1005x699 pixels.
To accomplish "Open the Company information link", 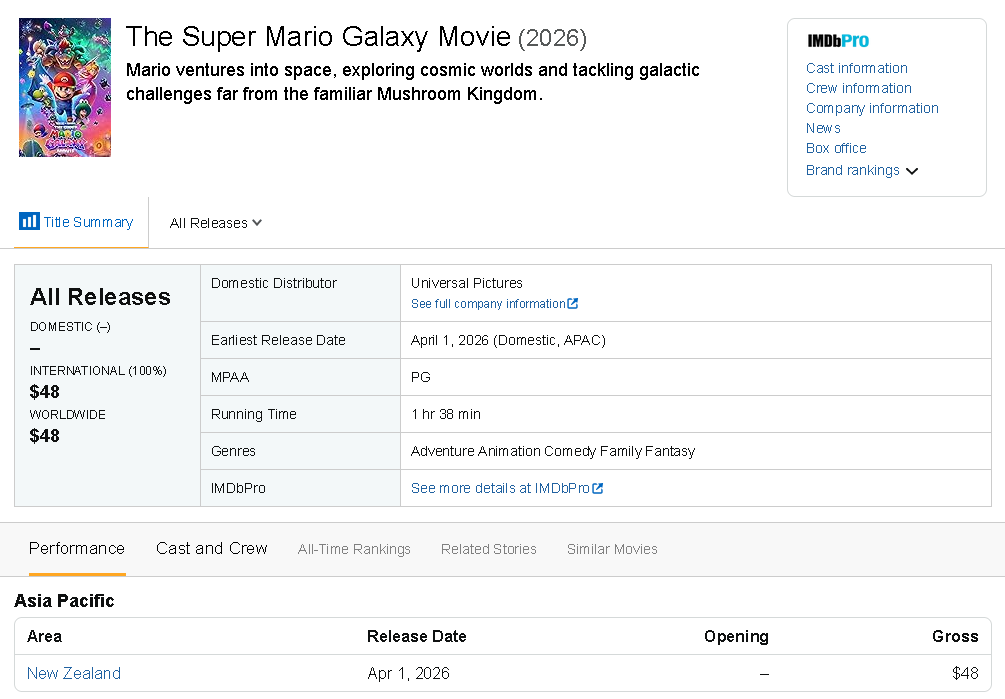I will pos(872,108).
